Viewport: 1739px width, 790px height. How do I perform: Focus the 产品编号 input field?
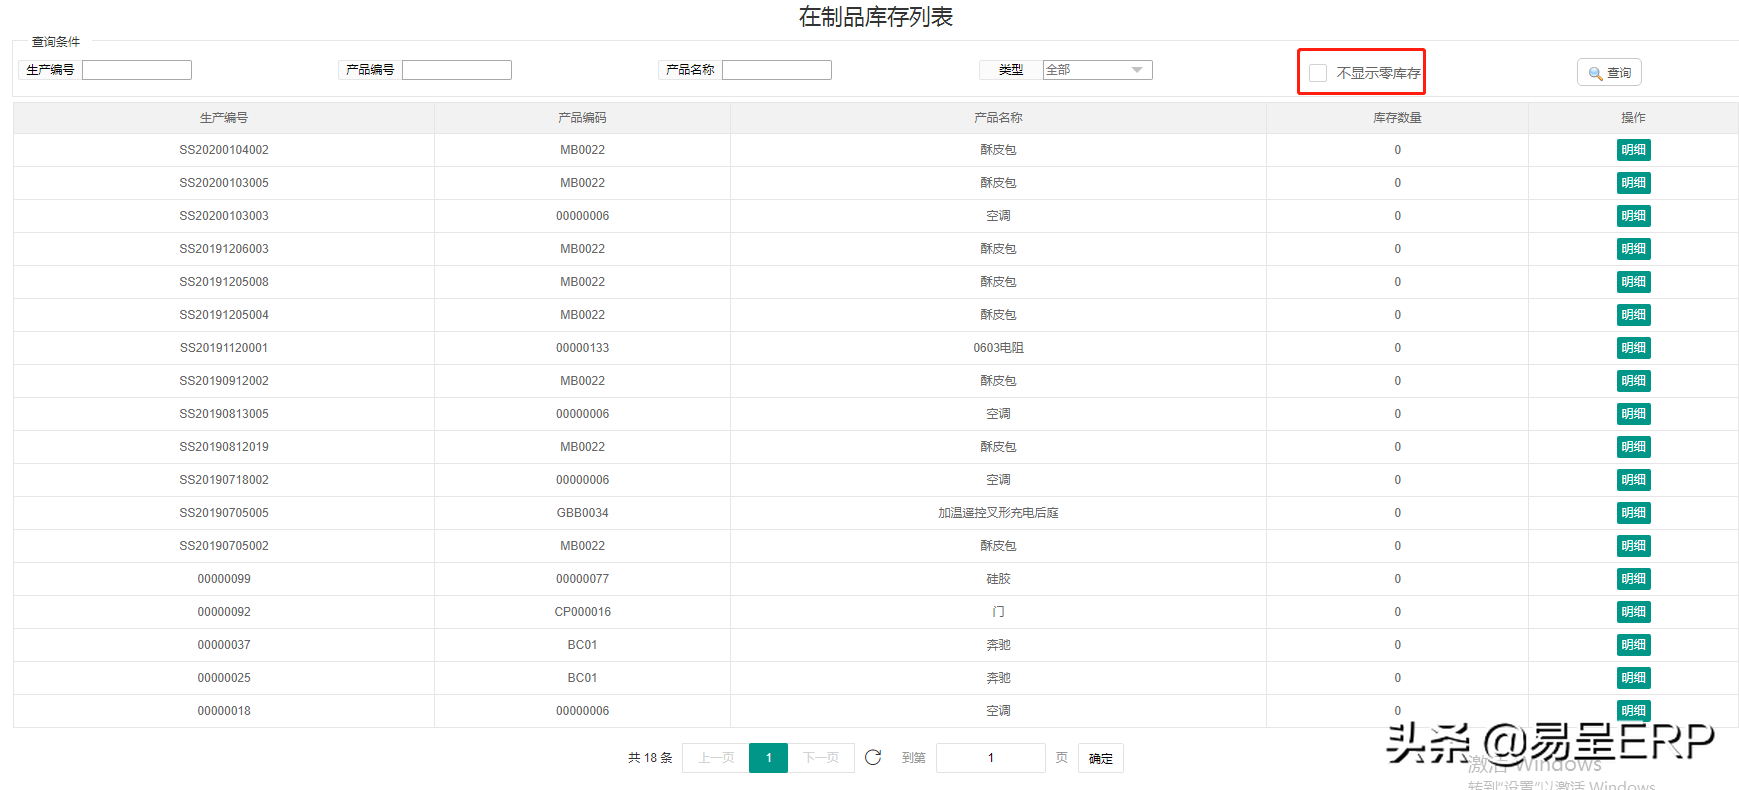457,70
